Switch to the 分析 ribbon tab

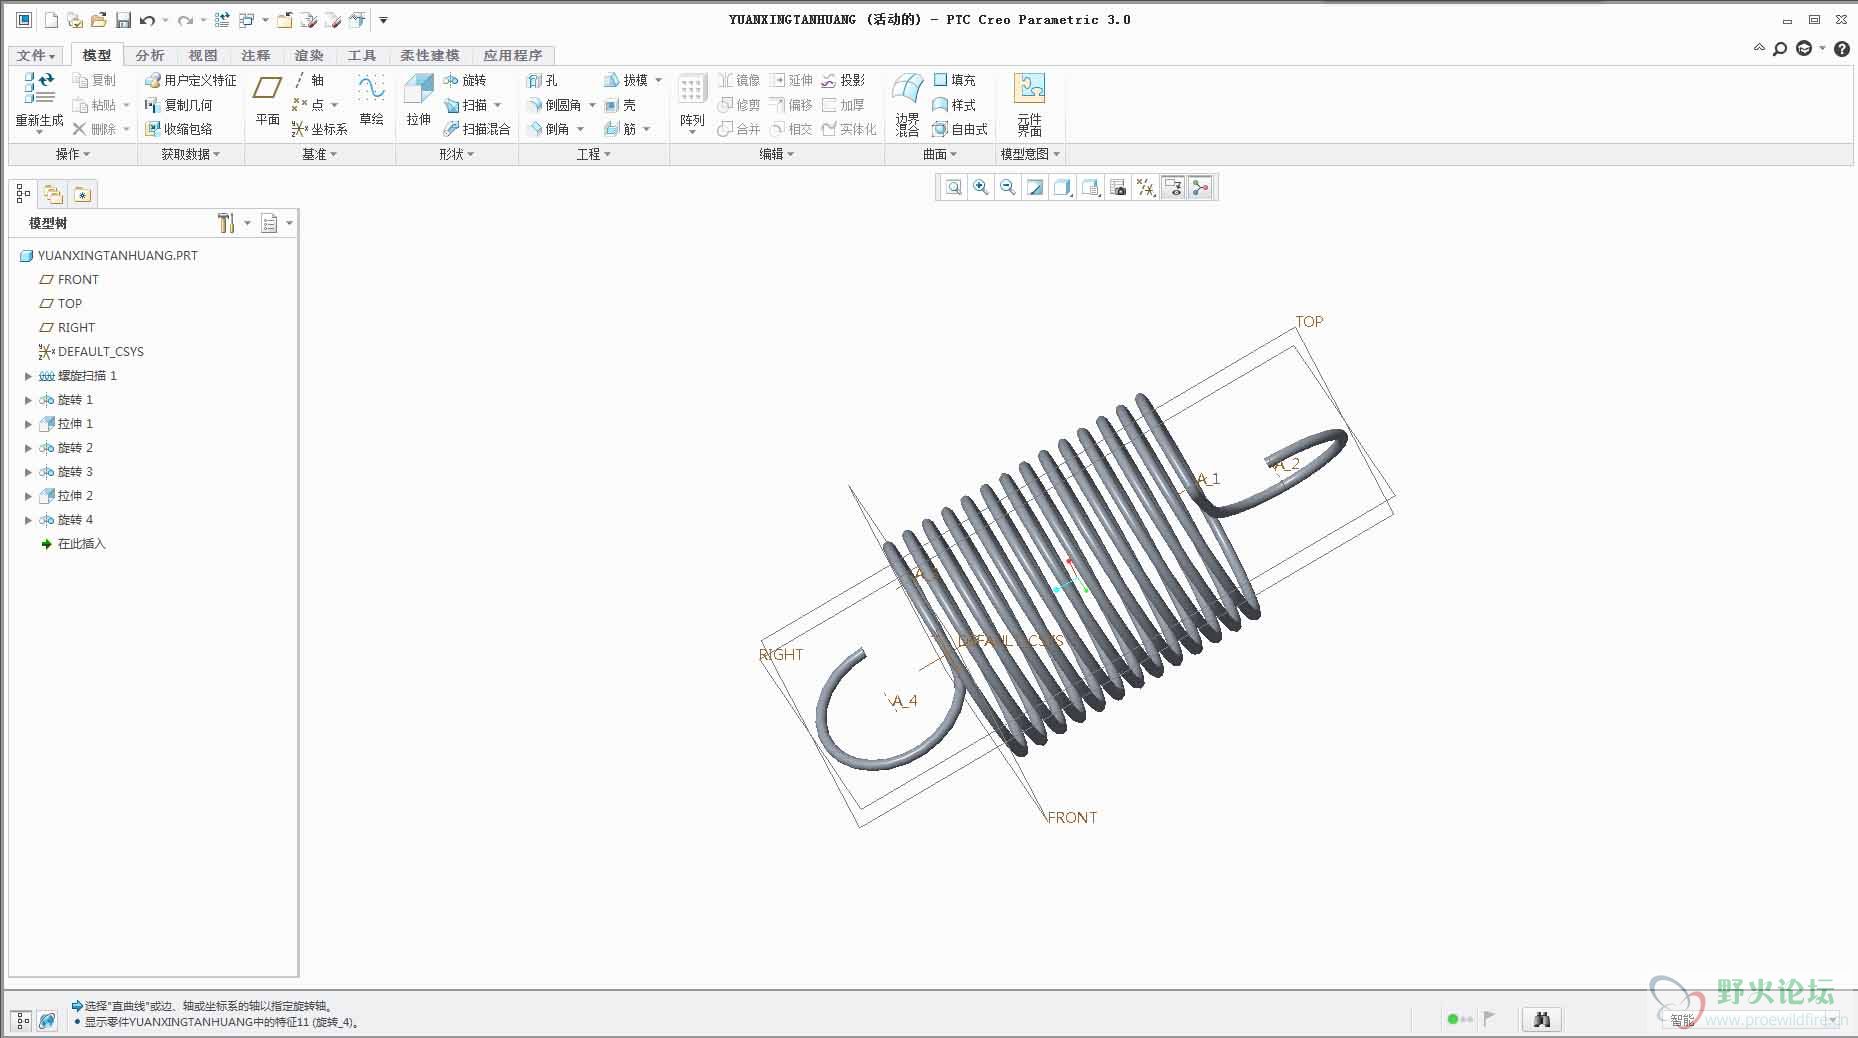pos(150,55)
